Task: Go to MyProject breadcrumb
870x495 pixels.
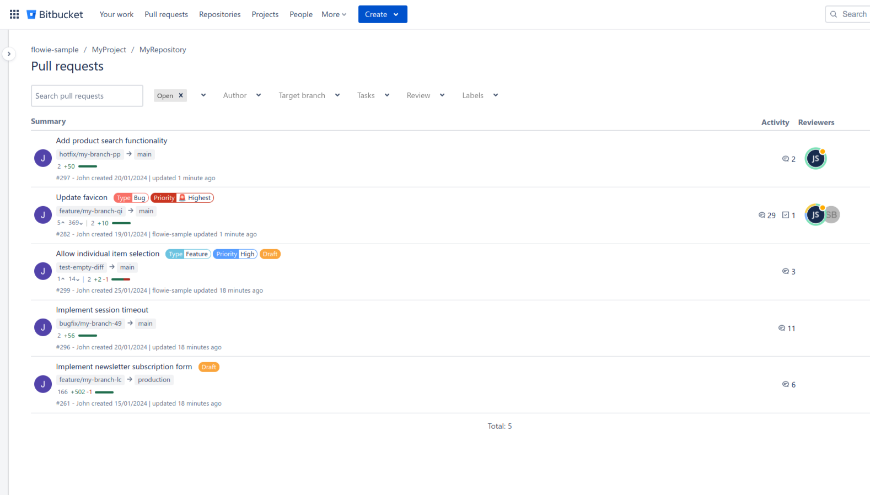Action: 109,49
